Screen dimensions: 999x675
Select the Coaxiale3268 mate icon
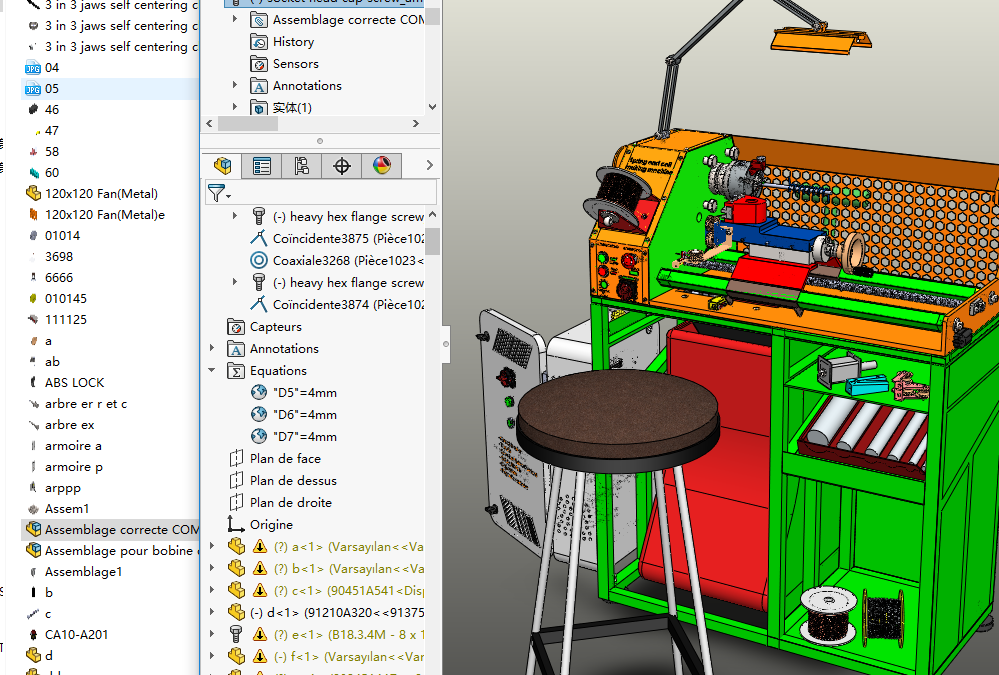pos(258,261)
